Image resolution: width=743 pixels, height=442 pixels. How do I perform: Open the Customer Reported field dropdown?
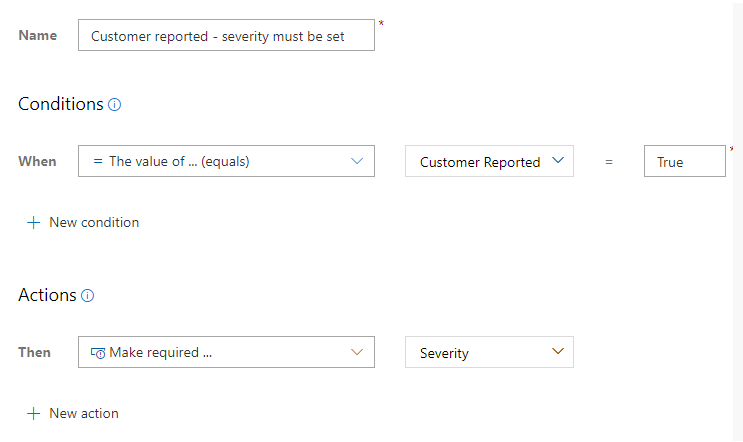pyautogui.click(x=489, y=161)
